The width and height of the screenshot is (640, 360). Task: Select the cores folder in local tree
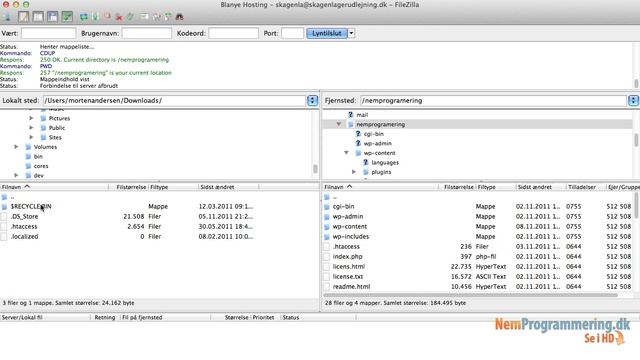[41, 166]
